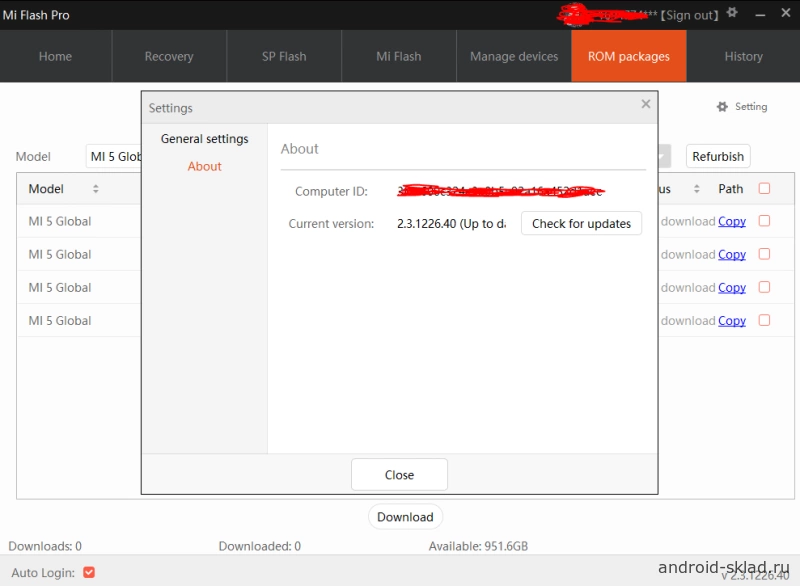Copy the path of the second ROM
This screenshot has width=800, height=586.
[x=732, y=254]
